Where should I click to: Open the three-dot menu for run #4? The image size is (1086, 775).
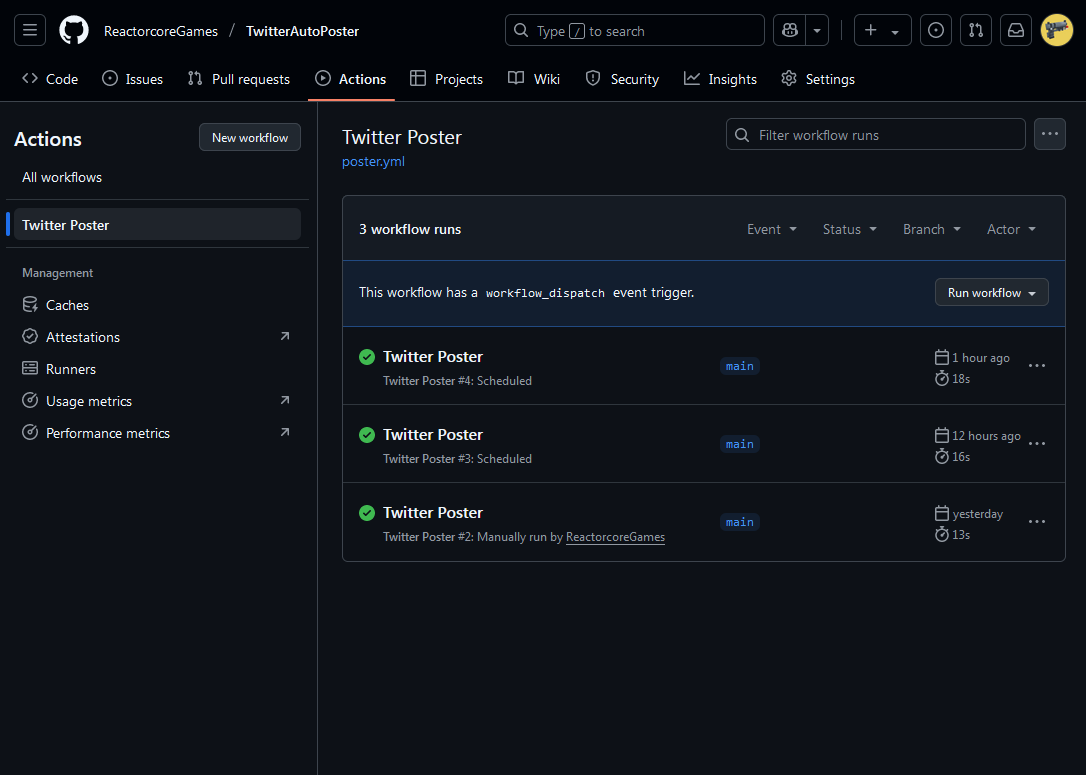[x=1037, y=366]
